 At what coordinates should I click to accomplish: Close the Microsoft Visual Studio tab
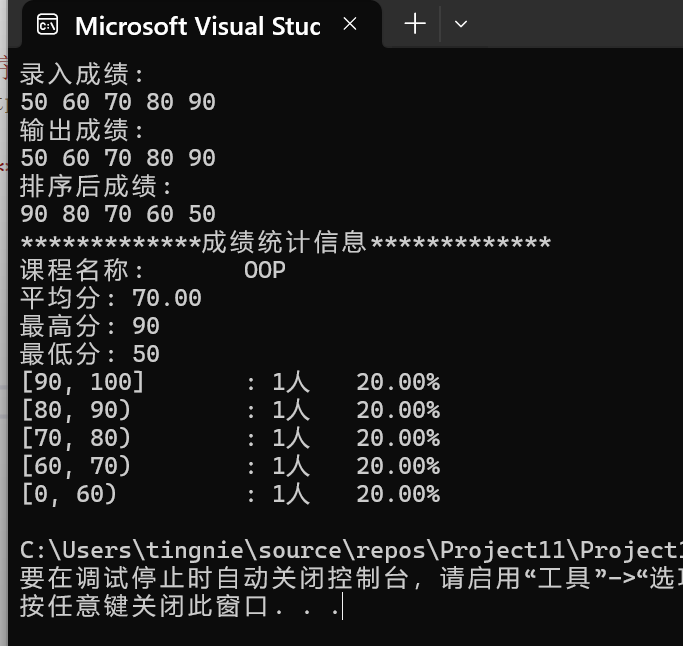tap(350, 24)
